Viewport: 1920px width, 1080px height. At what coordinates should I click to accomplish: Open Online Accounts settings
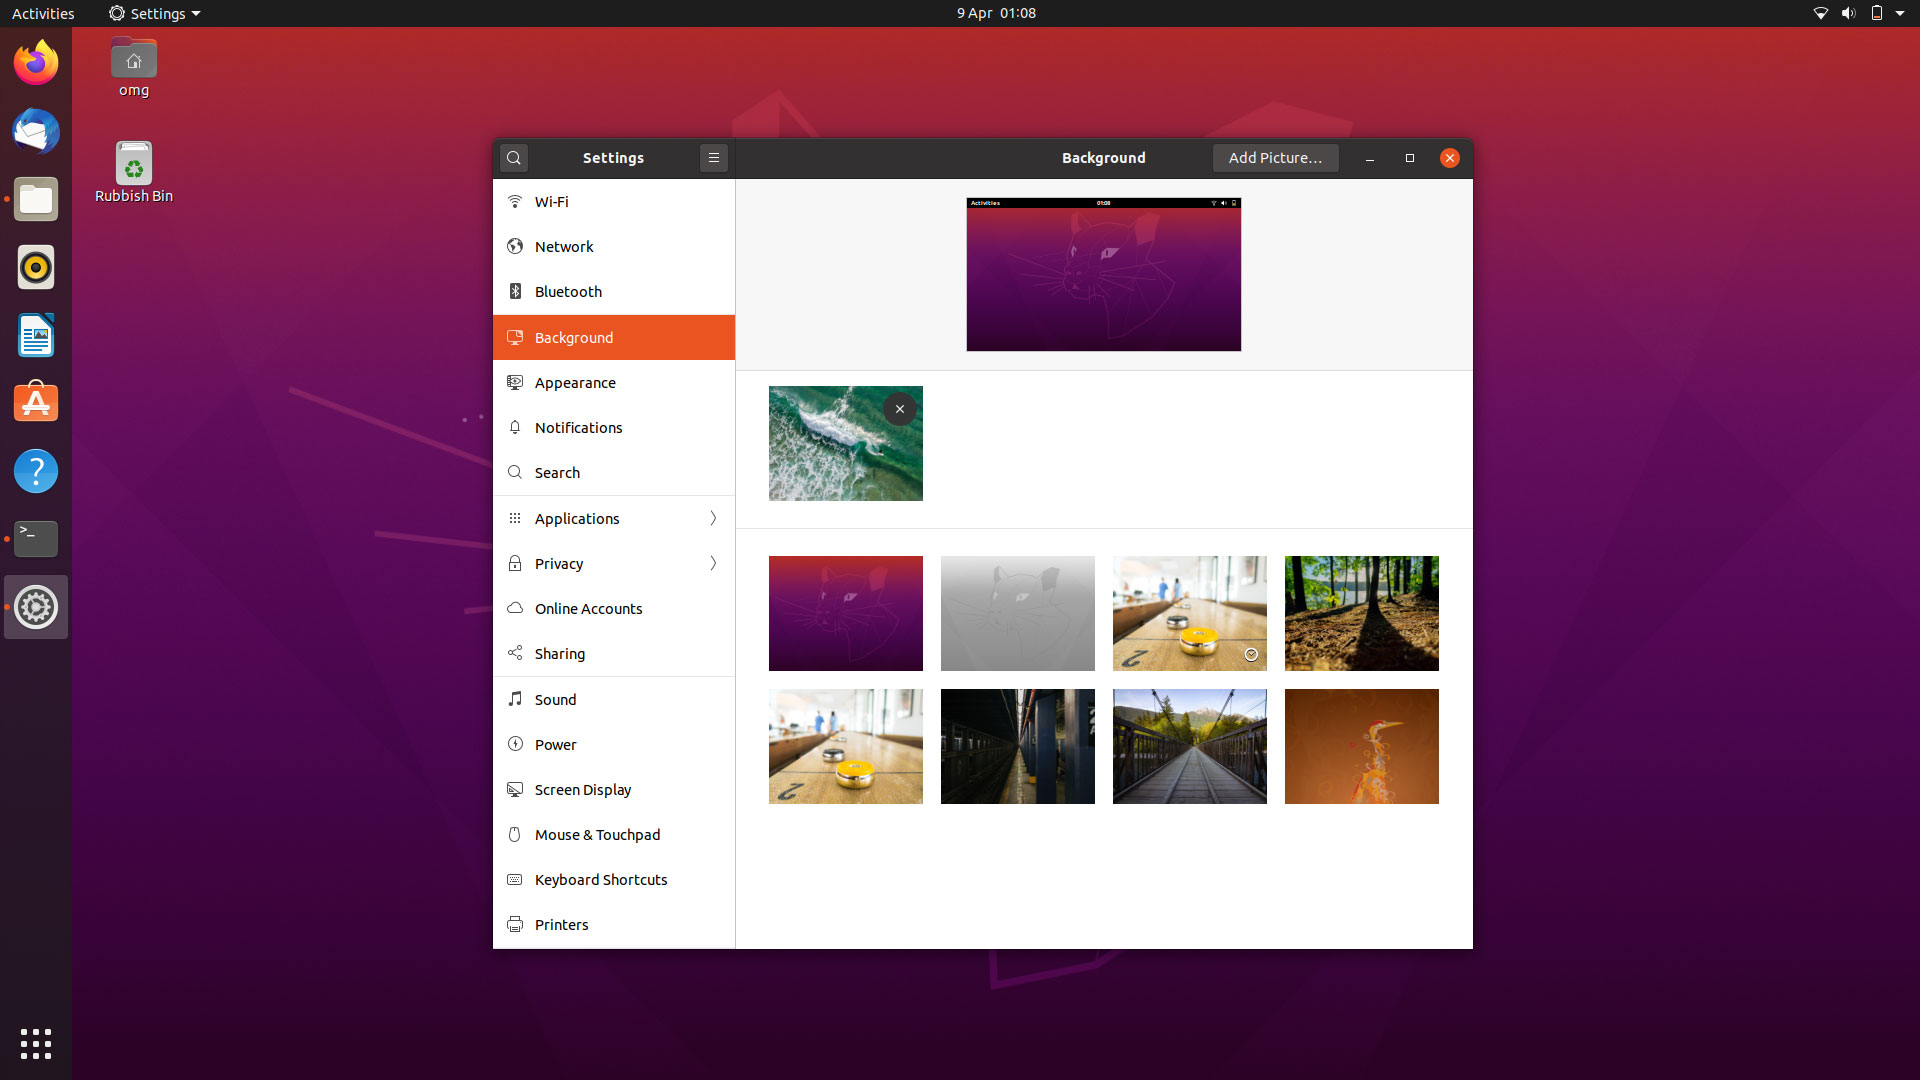(614, 608)
